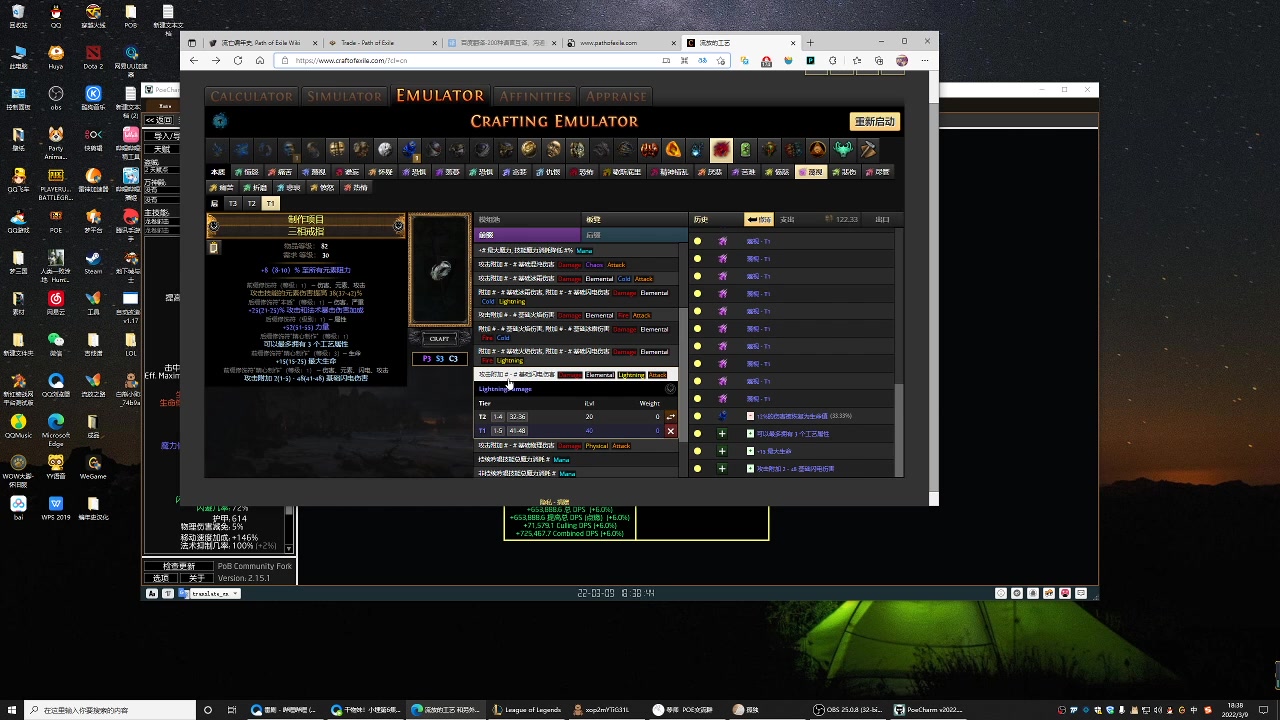Screen dimensions: 1280x720
Task: Switch to Trade - Path of Exile browser tab
Action: point(380,43)
